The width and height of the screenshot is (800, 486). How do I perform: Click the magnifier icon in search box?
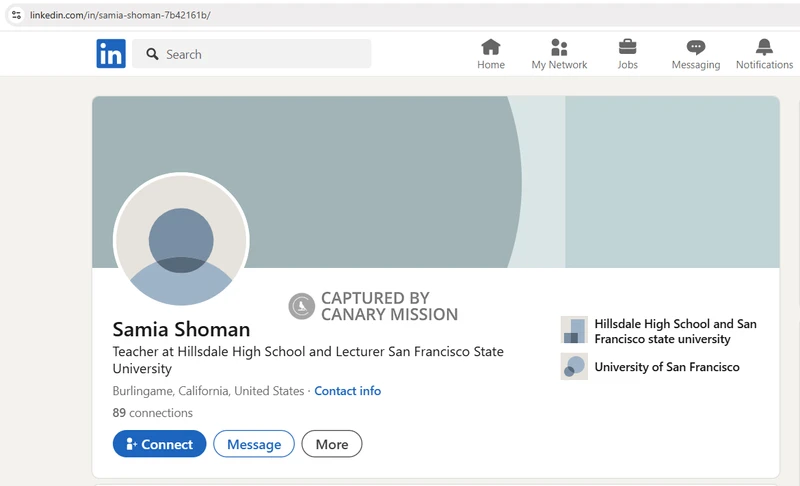click(153, 54)
